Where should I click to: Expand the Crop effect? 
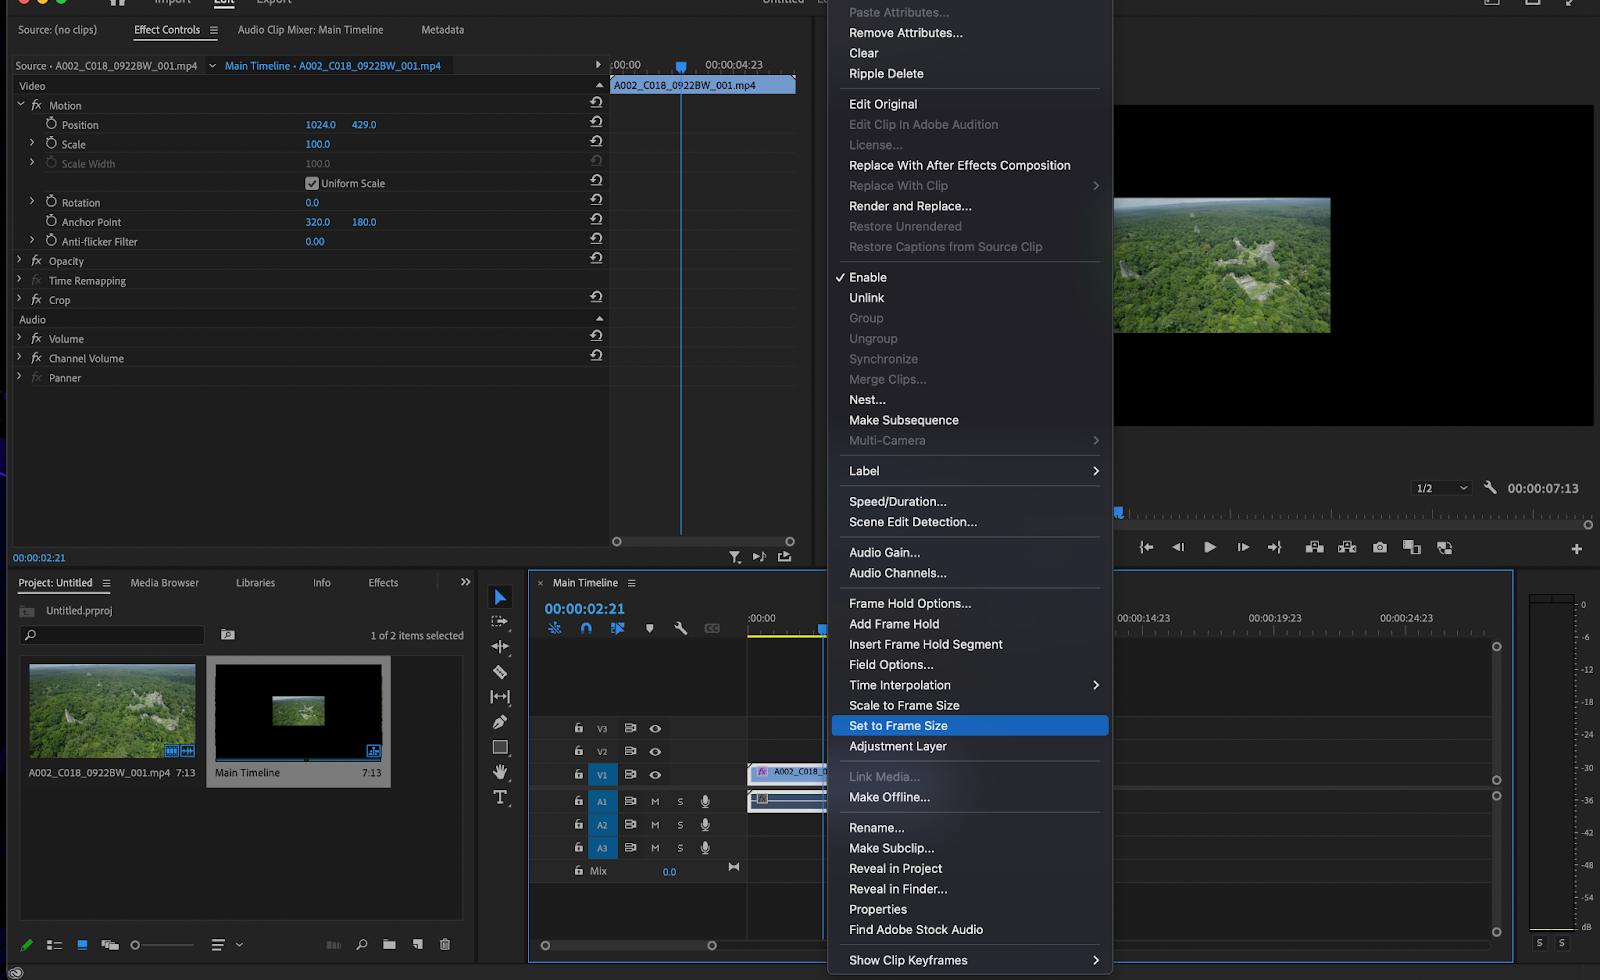coord(19,299)
